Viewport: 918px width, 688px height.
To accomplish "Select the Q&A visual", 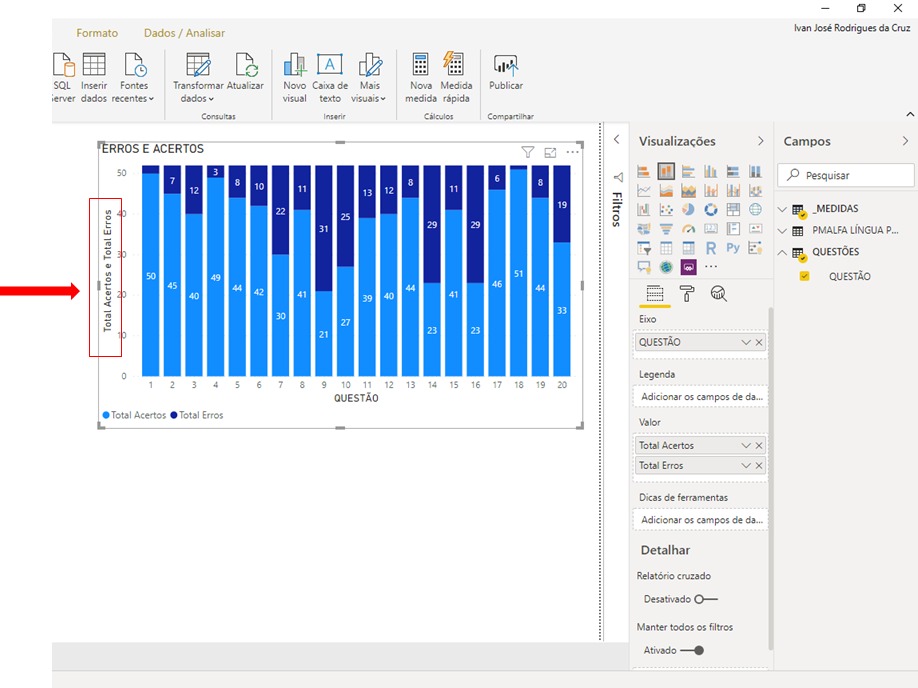I will pos(643,268).
